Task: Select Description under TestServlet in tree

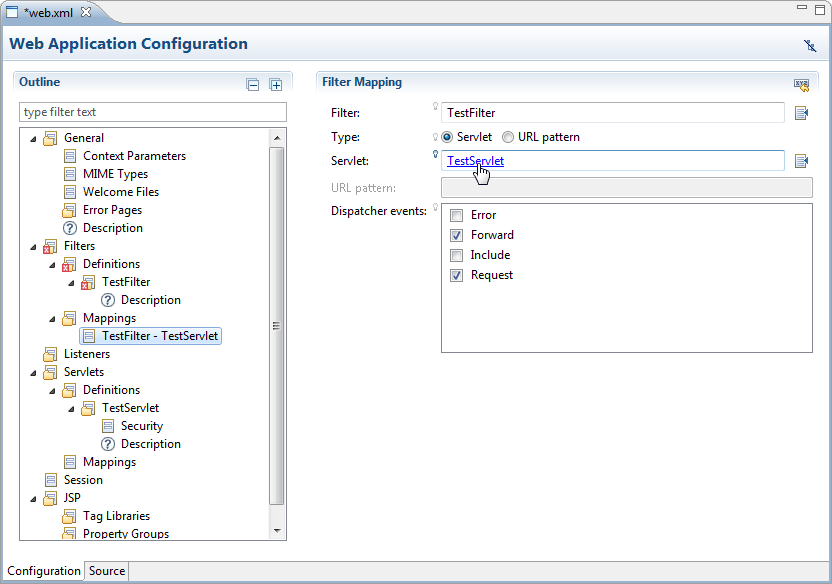Action: [x=151, y=444]
